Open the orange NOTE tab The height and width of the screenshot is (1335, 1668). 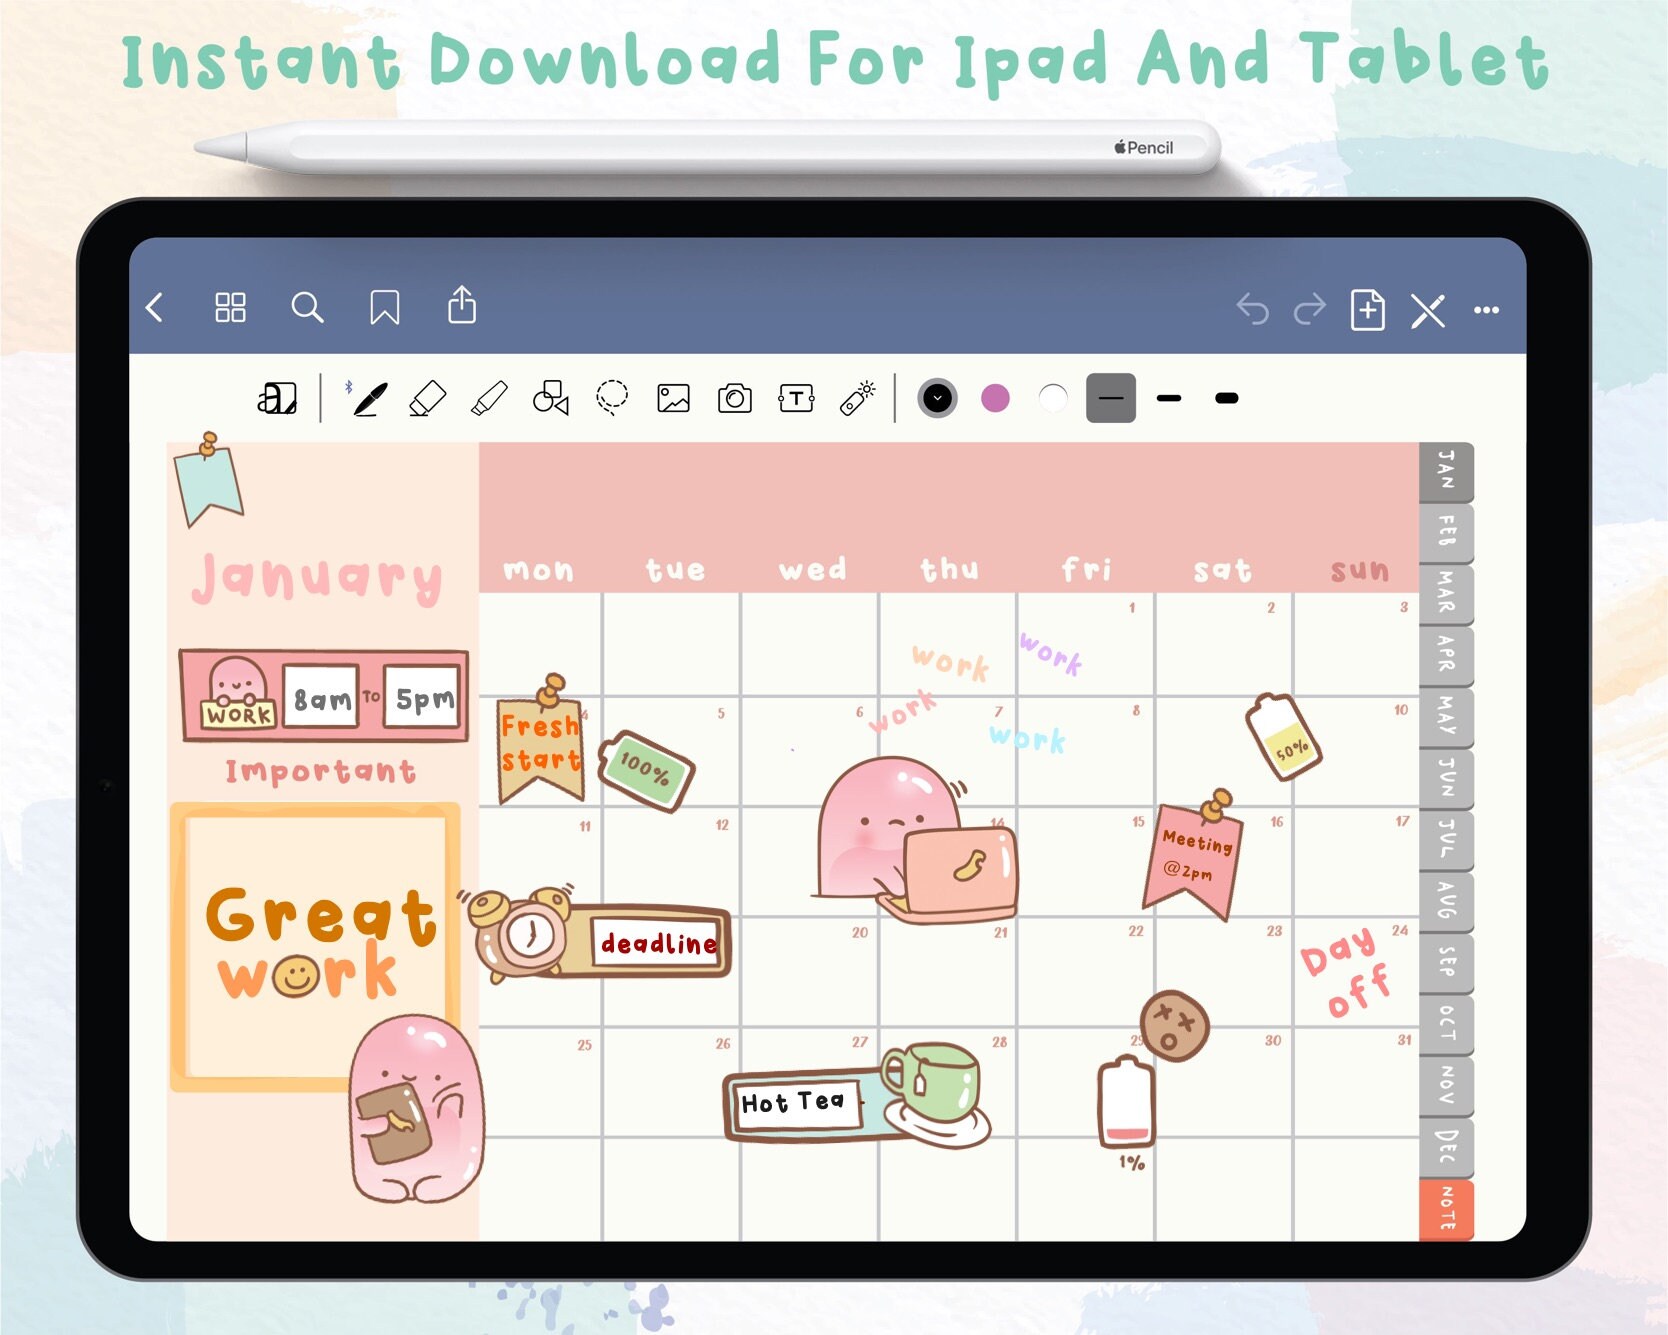point(1446,1208)
